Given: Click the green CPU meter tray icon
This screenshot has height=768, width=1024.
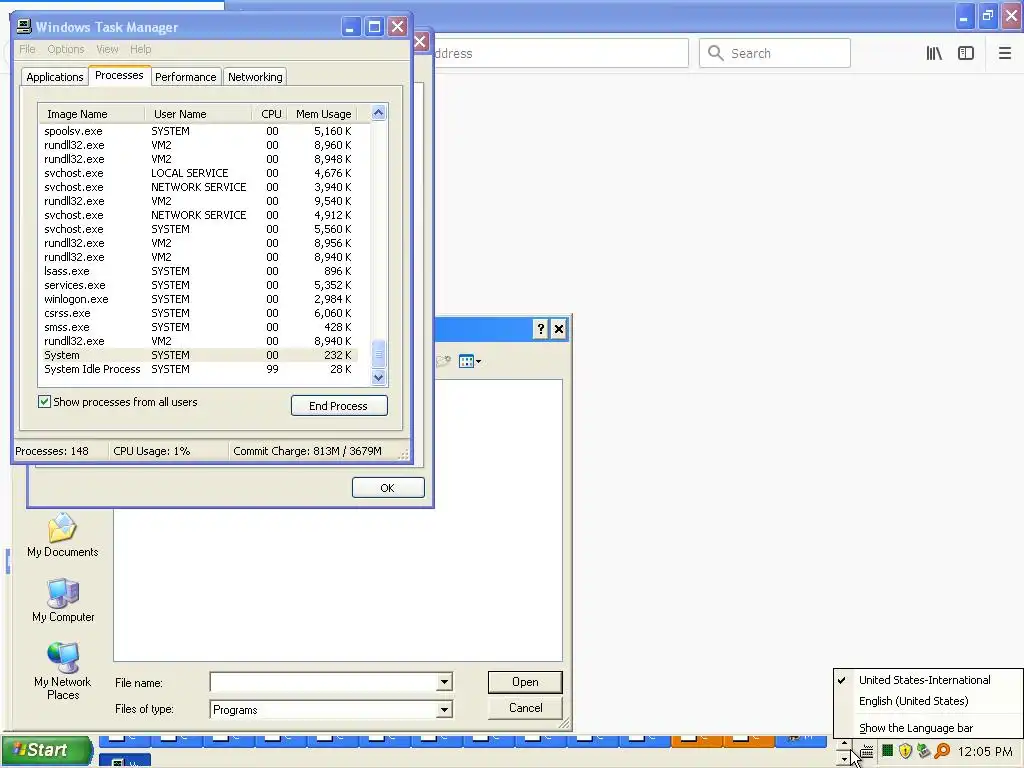Looking at the screenshot, I should (x=888, y=751).
